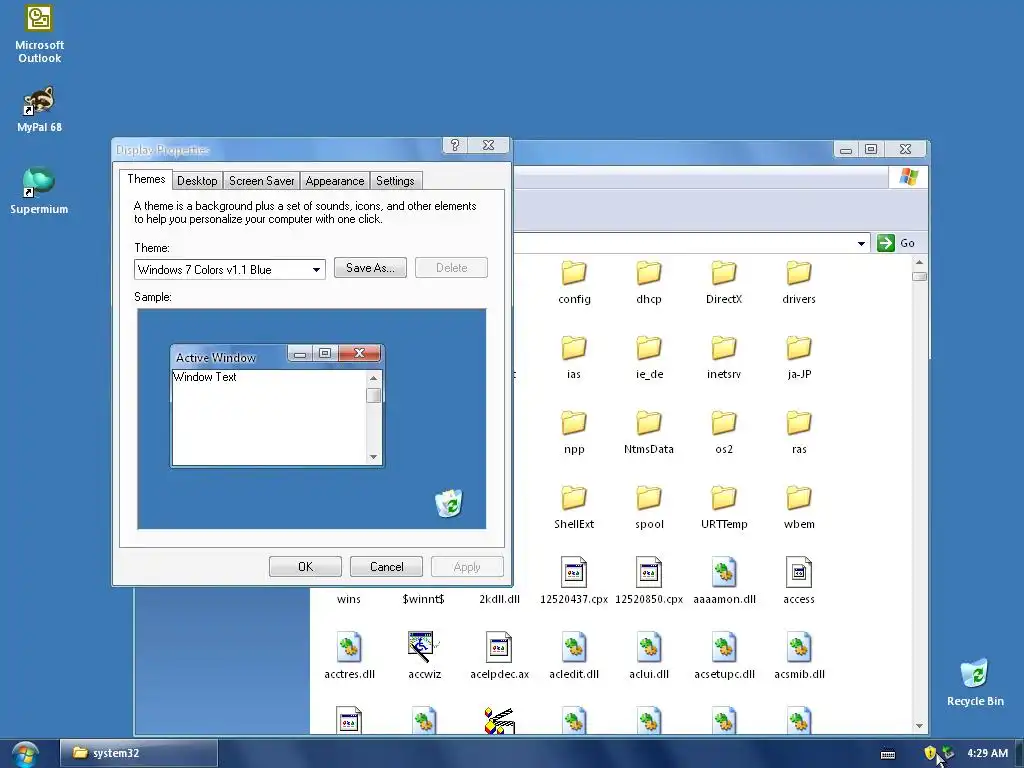
Task: Select the spool folder
Action: tap(648, 508)
